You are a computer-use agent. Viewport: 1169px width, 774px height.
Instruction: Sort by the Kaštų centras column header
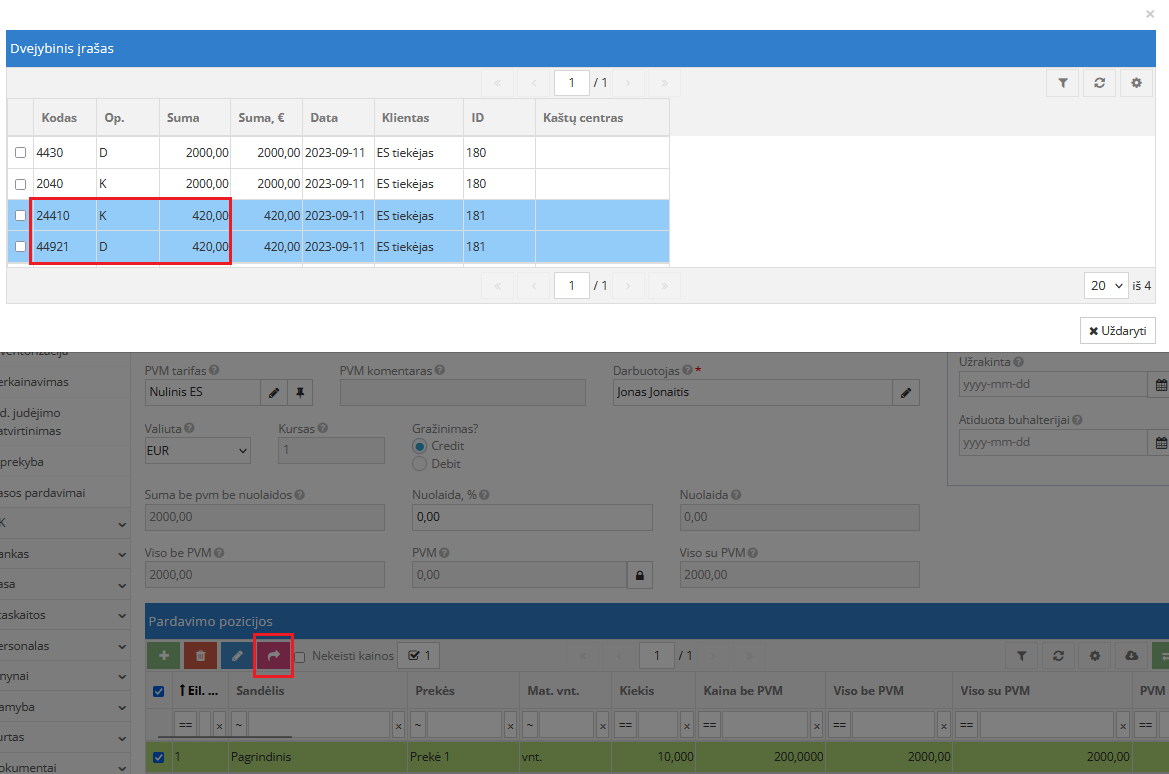[583, 118]
